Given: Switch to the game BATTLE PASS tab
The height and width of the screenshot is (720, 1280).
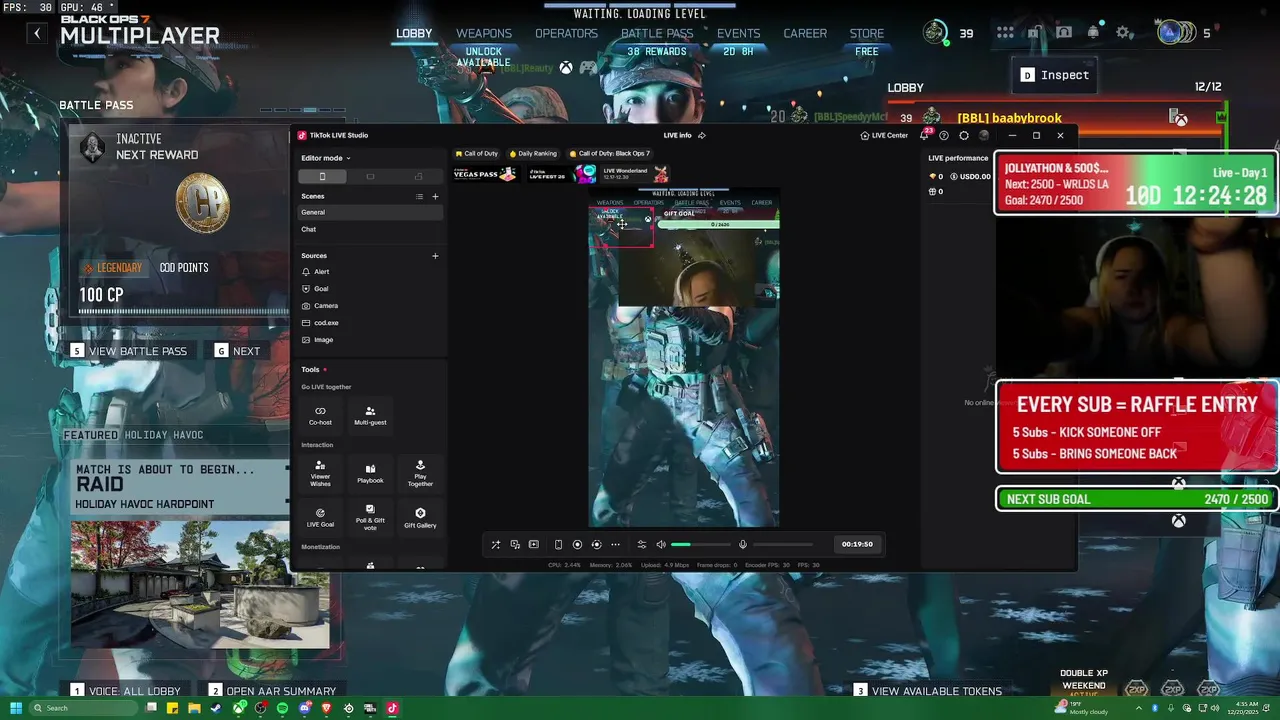Looking at the screenshot, I should pyautogui.click(x=657, y=34).
